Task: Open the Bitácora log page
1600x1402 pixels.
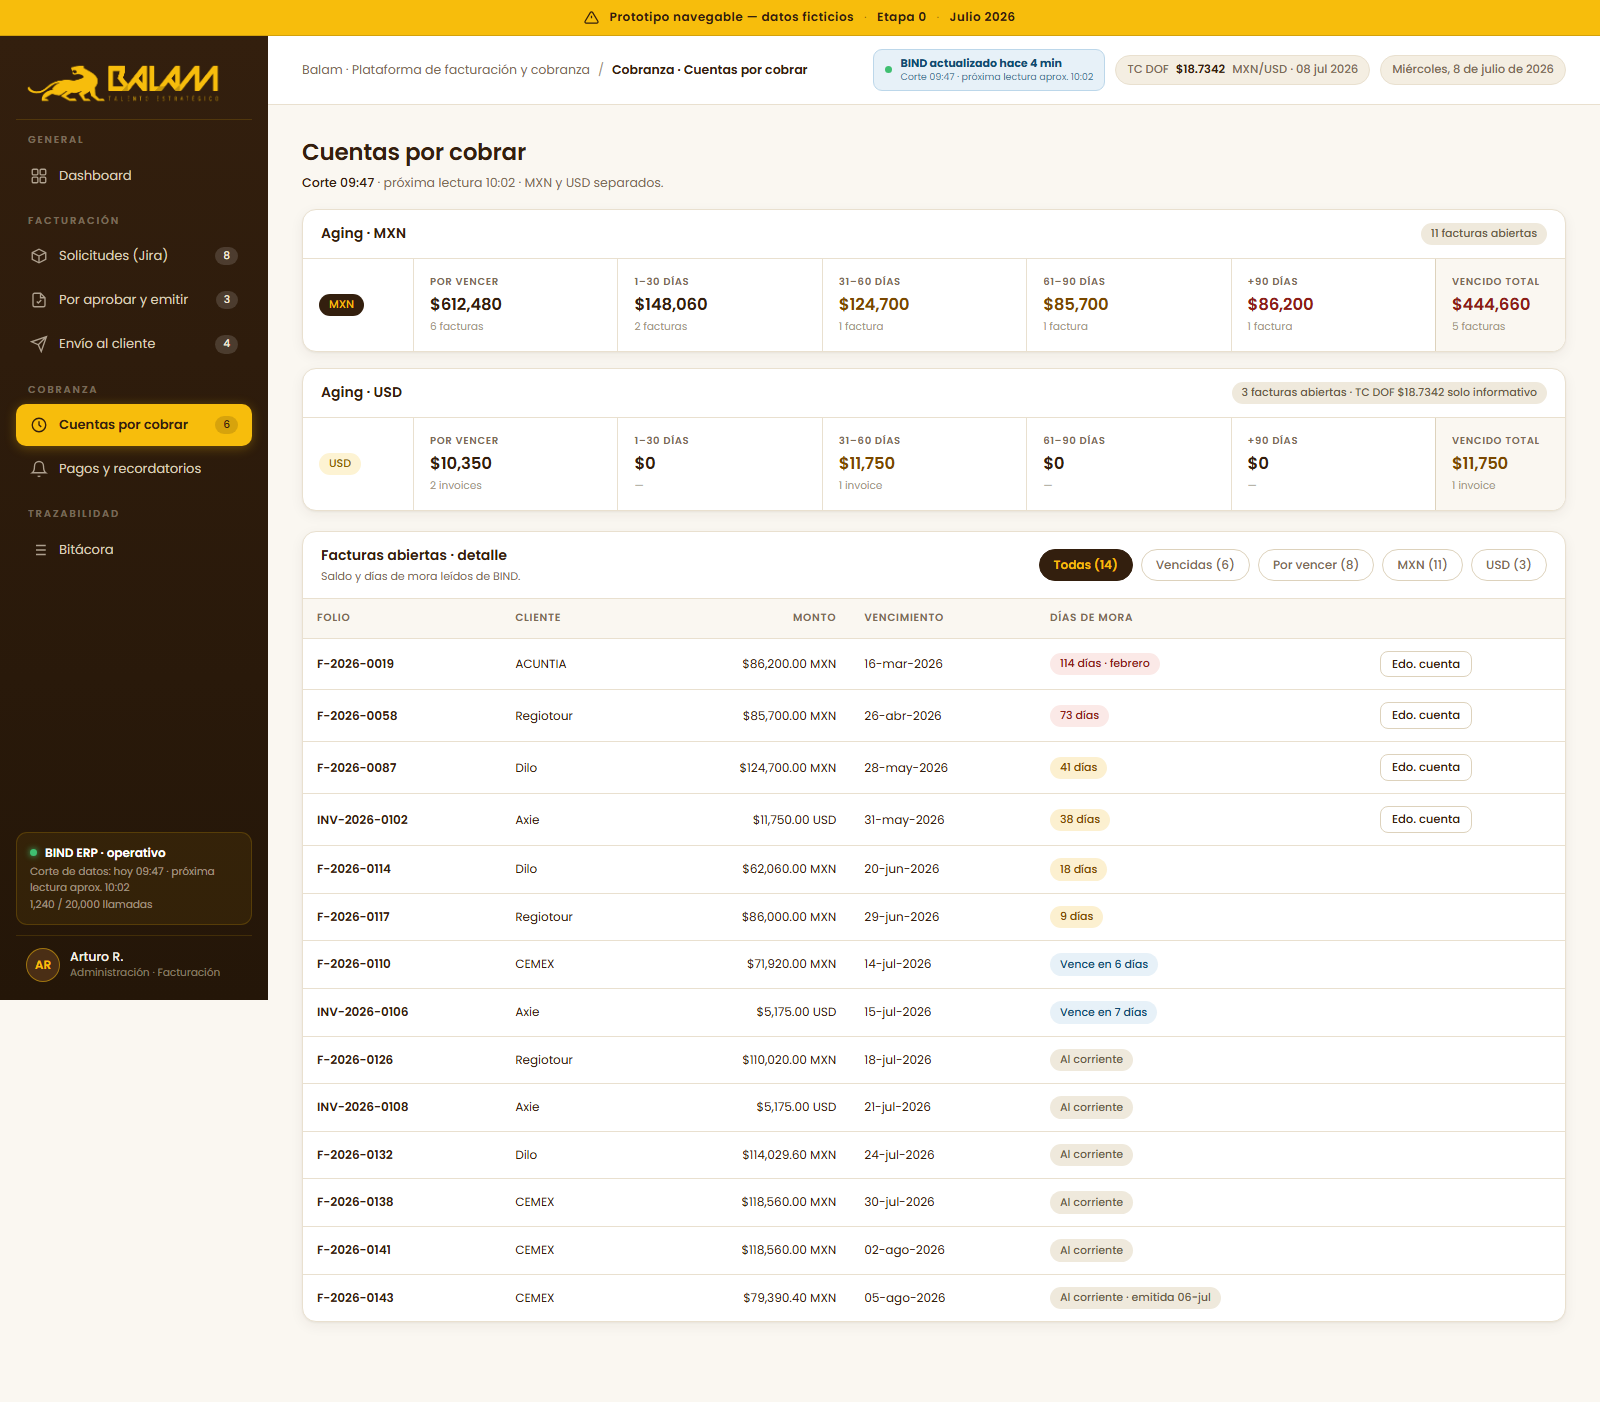Action: pos(134,550)
